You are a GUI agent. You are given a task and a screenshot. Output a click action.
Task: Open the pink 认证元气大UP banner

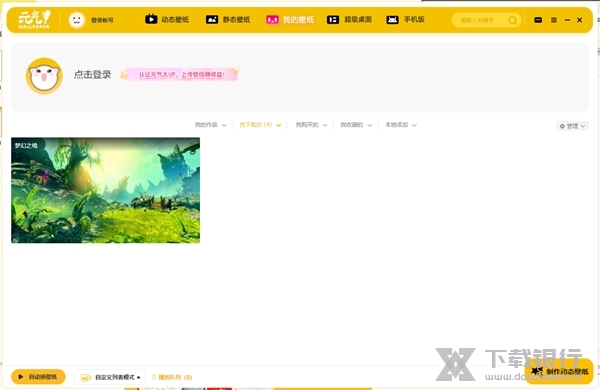click(x=180, y=74)
